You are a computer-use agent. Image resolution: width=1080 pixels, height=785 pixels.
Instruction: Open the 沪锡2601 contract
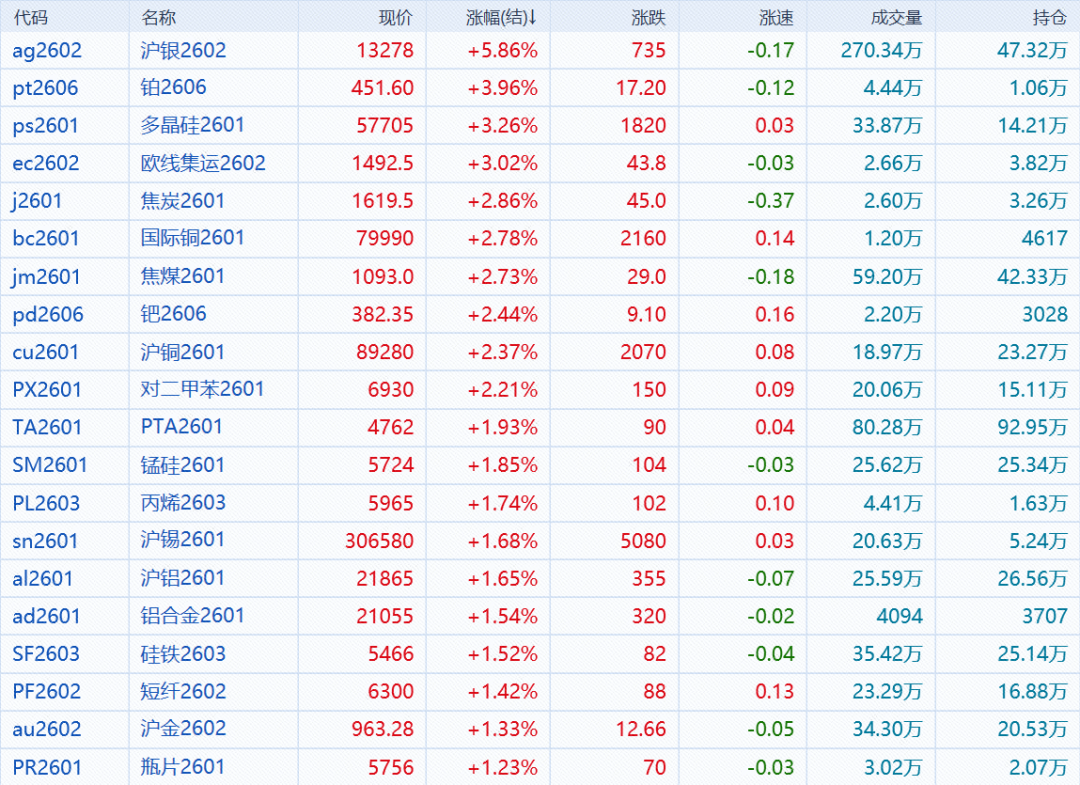point(183,540)
